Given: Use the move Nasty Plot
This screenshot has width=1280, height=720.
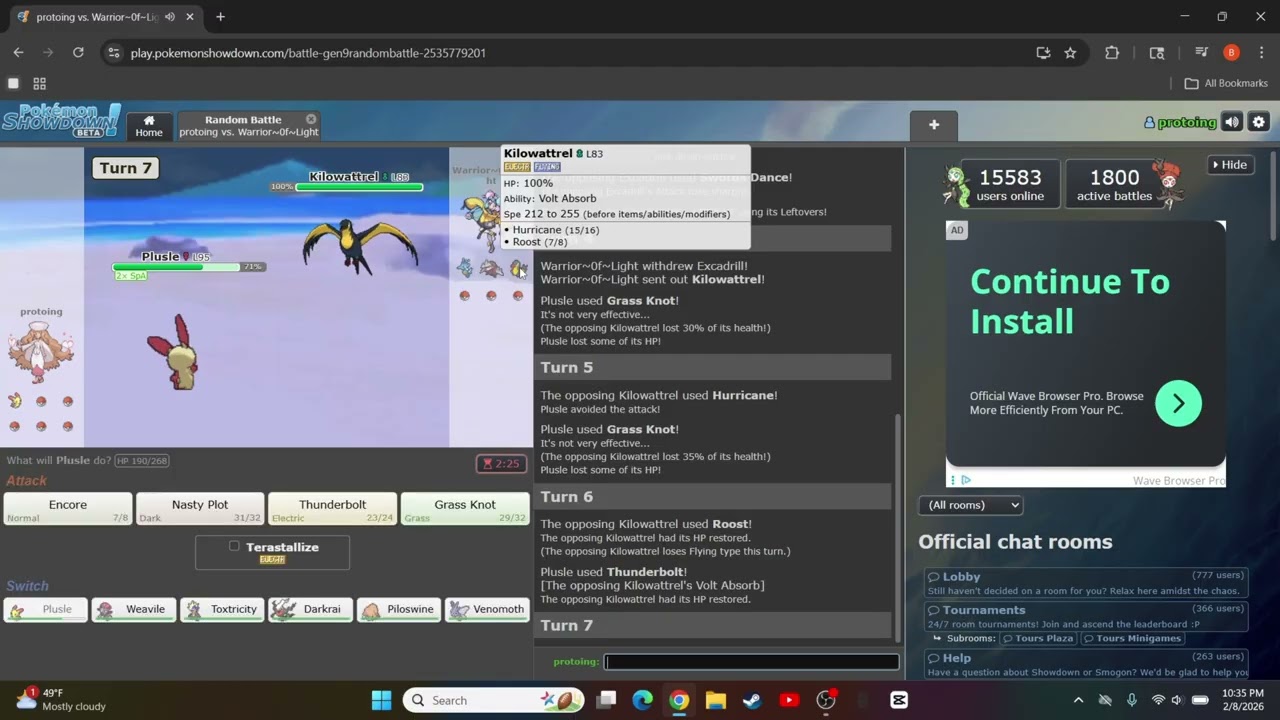Looking at the screenshot, I should (200, 509).
